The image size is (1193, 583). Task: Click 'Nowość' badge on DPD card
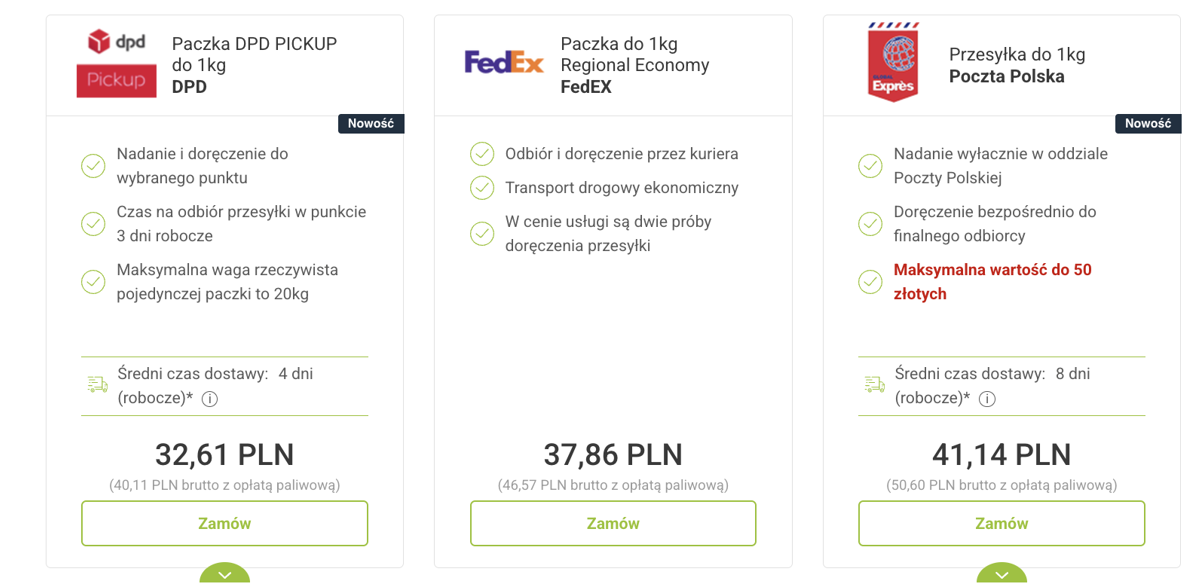point(370,124)
